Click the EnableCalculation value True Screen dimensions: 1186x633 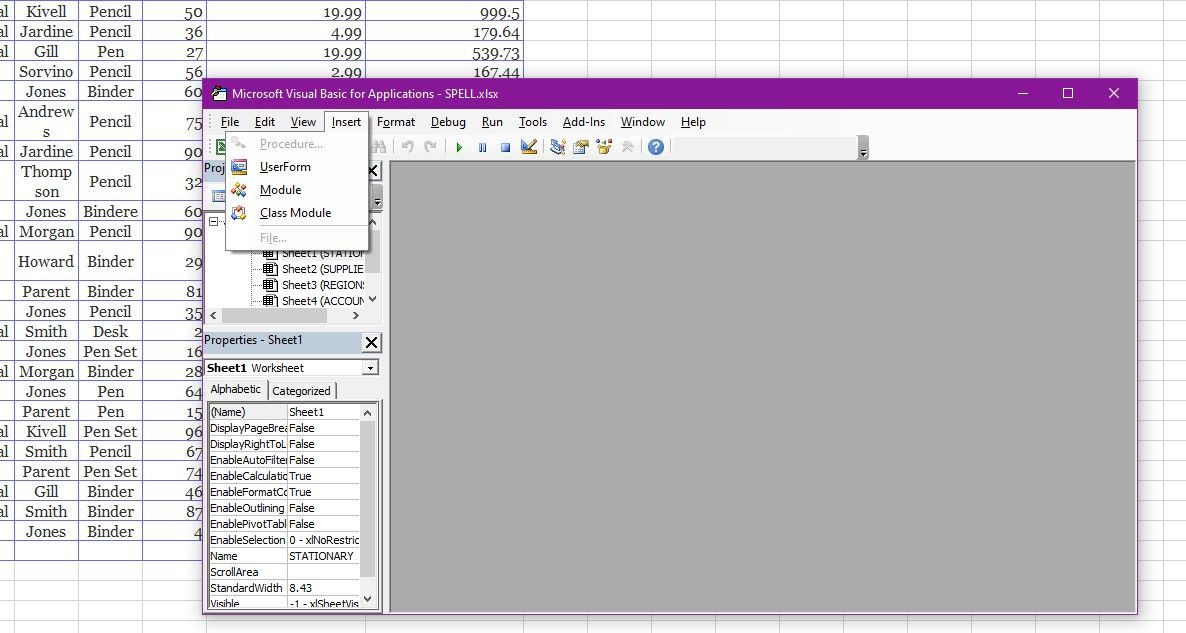point(323,476)
